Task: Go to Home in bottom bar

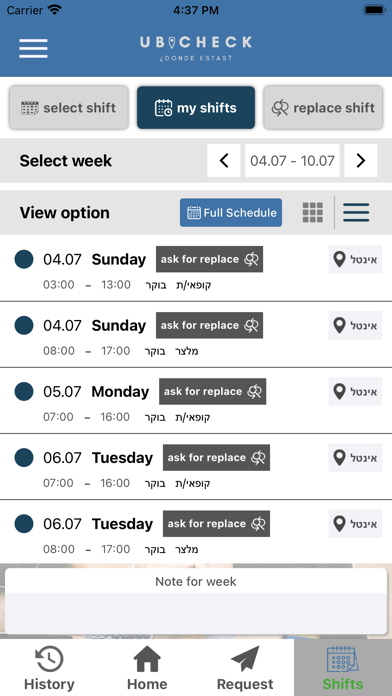Action: coord(147,668)
